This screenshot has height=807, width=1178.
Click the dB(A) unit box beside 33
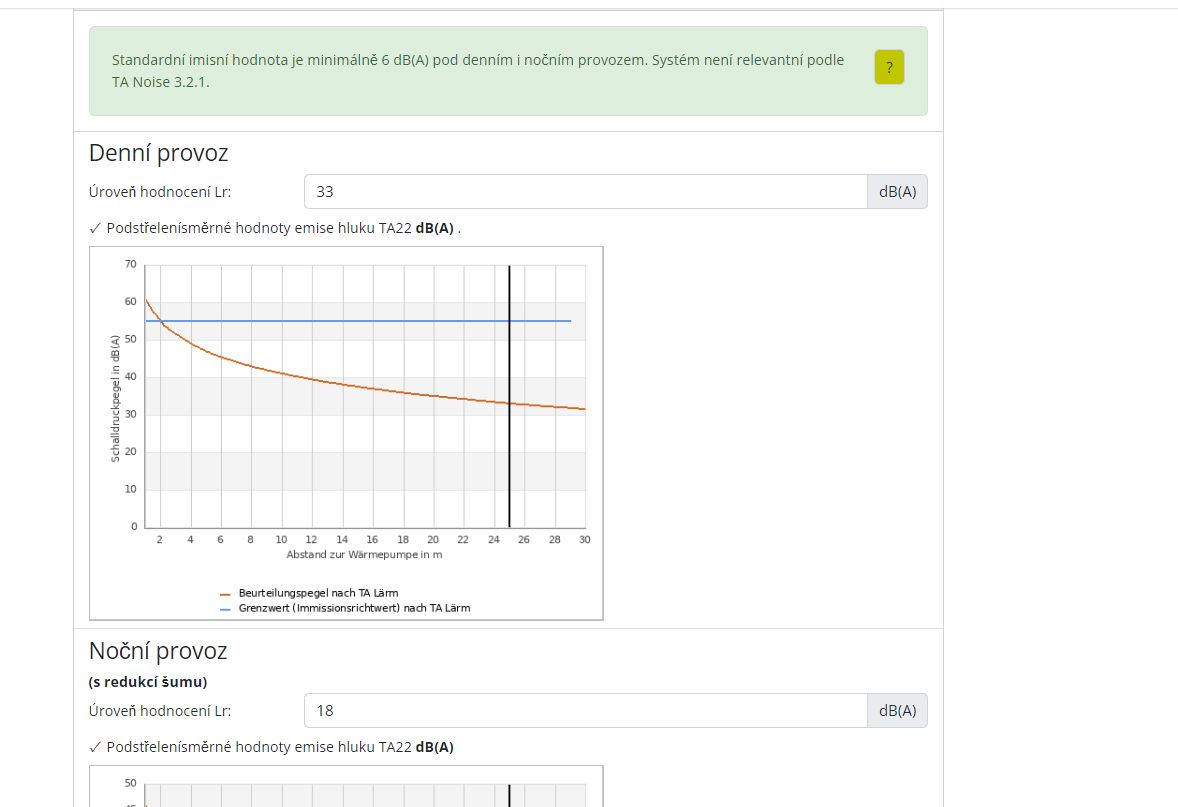pos(897,192)
